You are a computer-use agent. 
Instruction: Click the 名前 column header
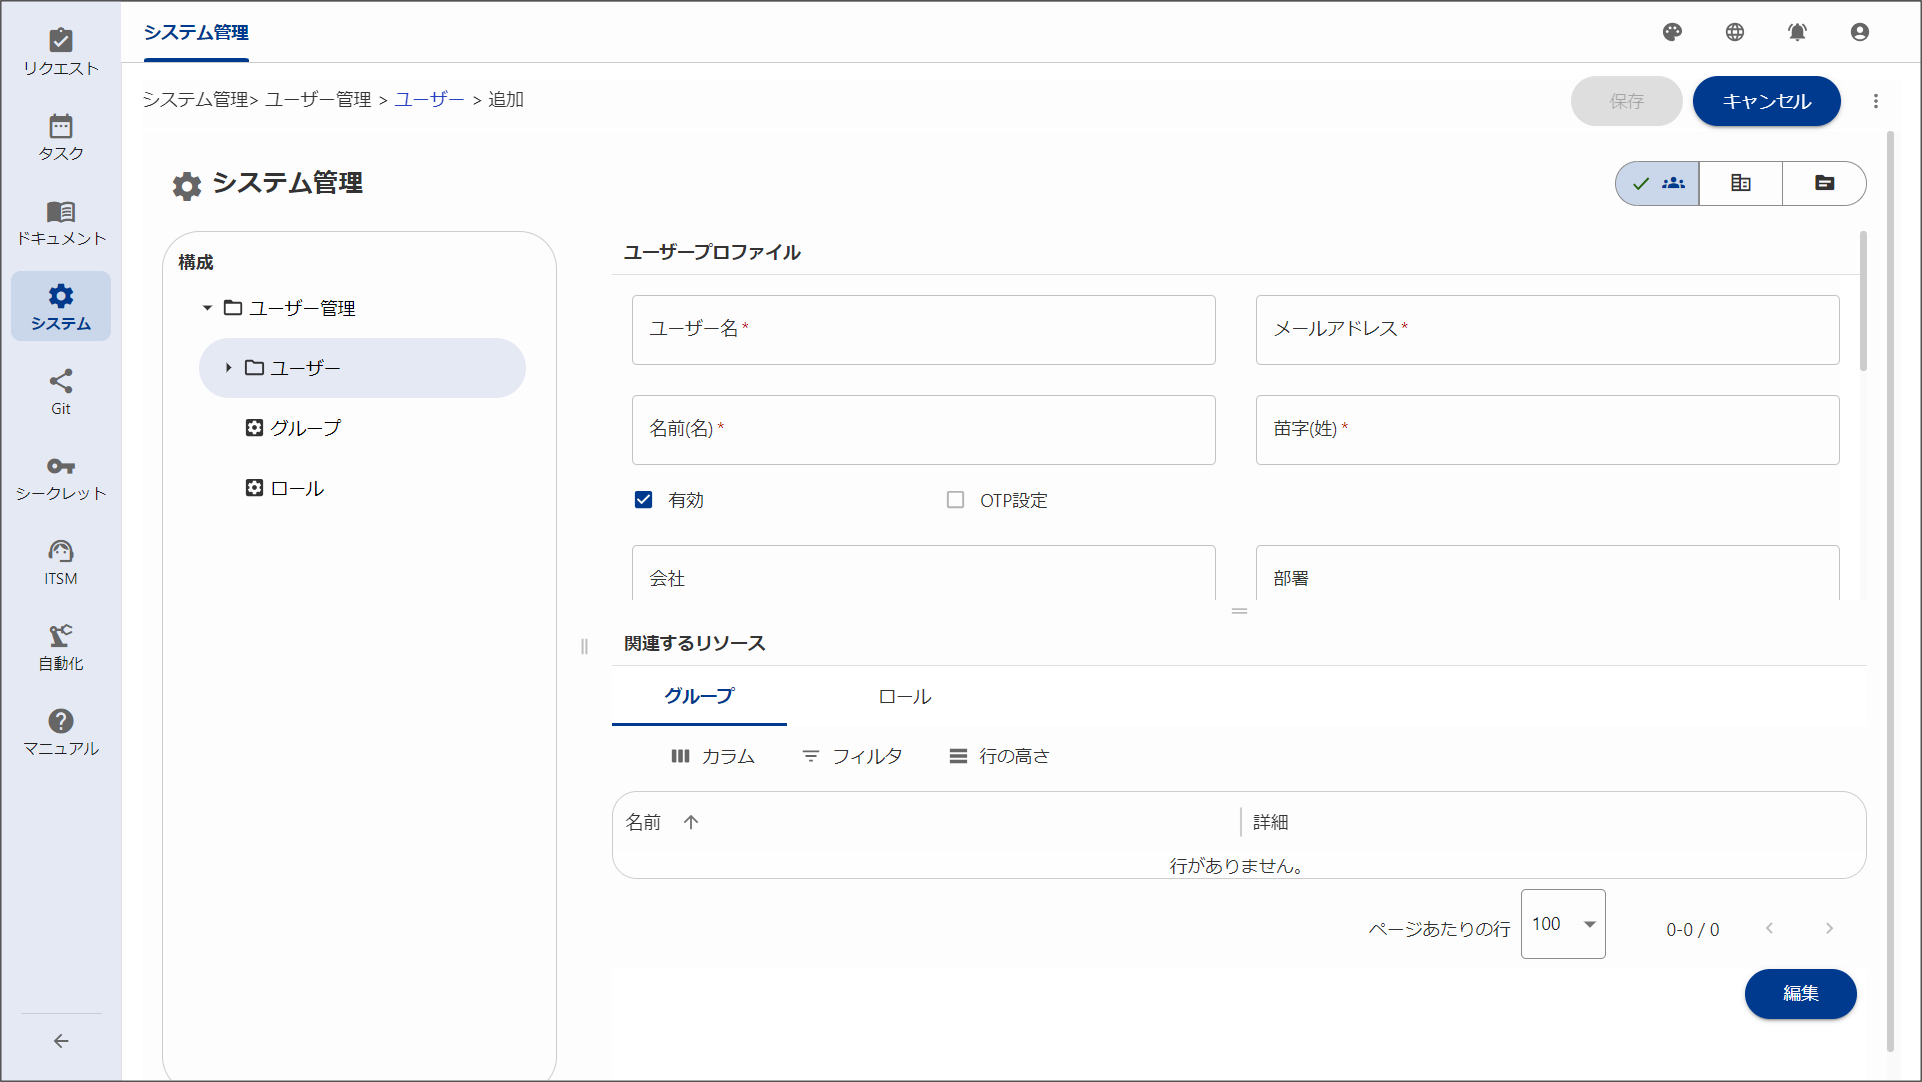643,822
